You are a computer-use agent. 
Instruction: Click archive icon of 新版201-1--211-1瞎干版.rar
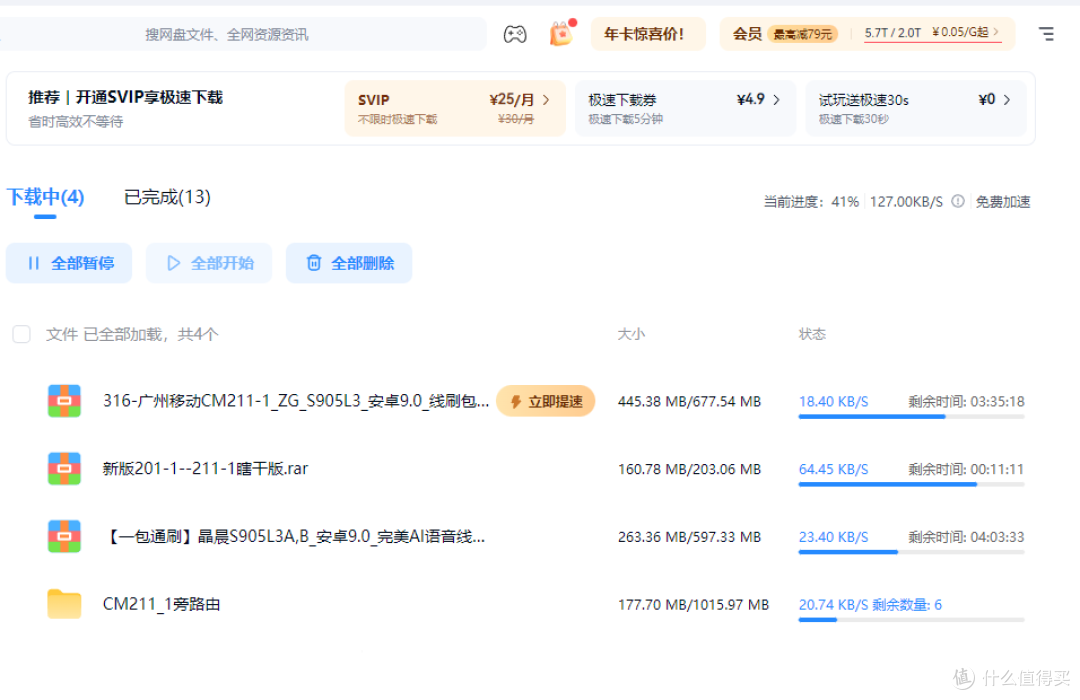64,469
